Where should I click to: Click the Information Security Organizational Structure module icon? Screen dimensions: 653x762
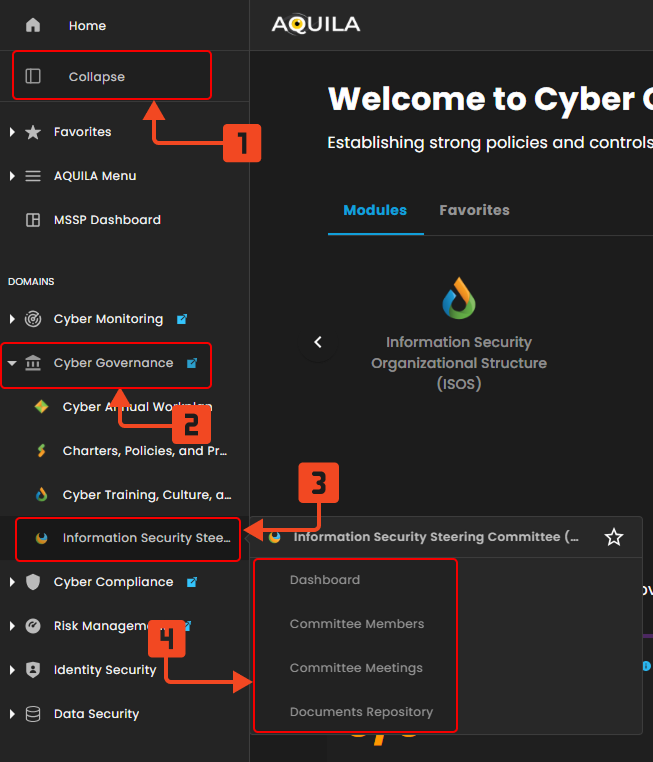coord(459,298)
